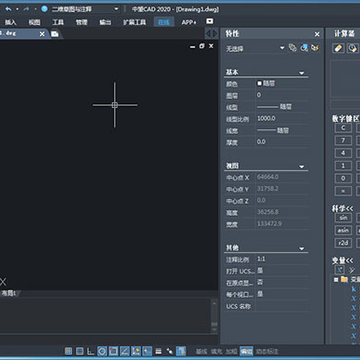Viewport: 360px width, 360px height.
Task: Toggle polar tracking in status bar
Action: (x=102, y=351)
